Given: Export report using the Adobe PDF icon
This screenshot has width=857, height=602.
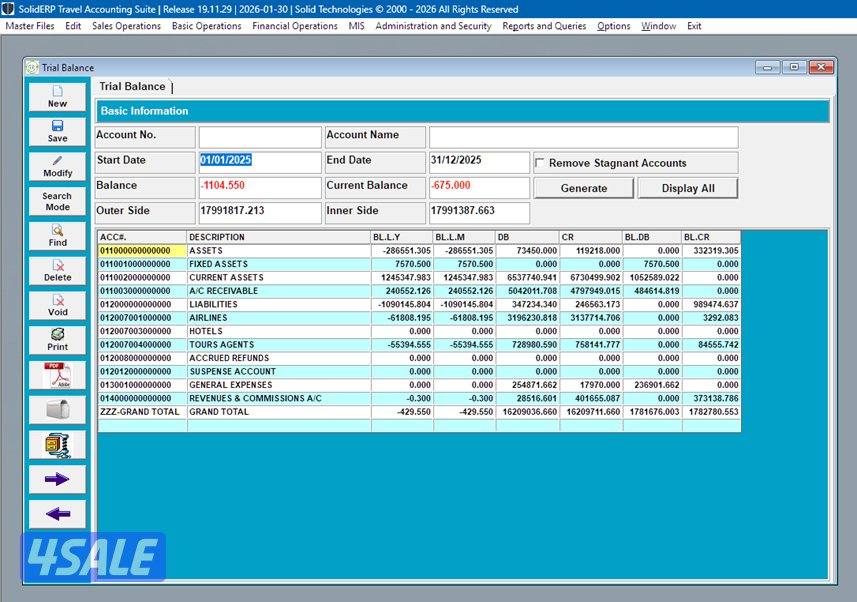Looking at the screenshot, I should tap(56, 375).
